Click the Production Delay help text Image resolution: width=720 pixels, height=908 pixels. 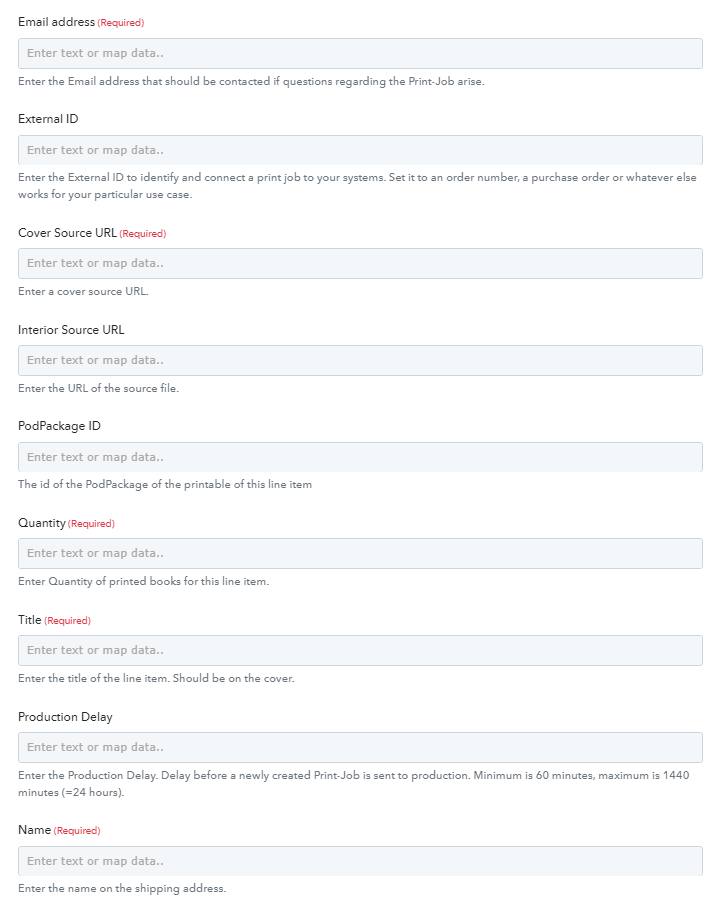pos(353,783)
